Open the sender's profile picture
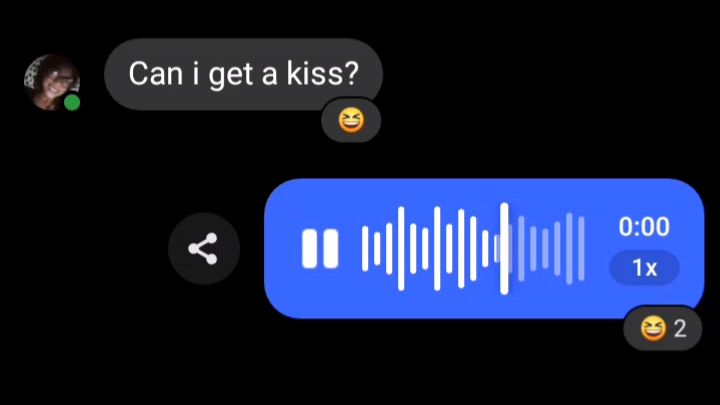The image size is (720, 405). click(x=52, y=83)
